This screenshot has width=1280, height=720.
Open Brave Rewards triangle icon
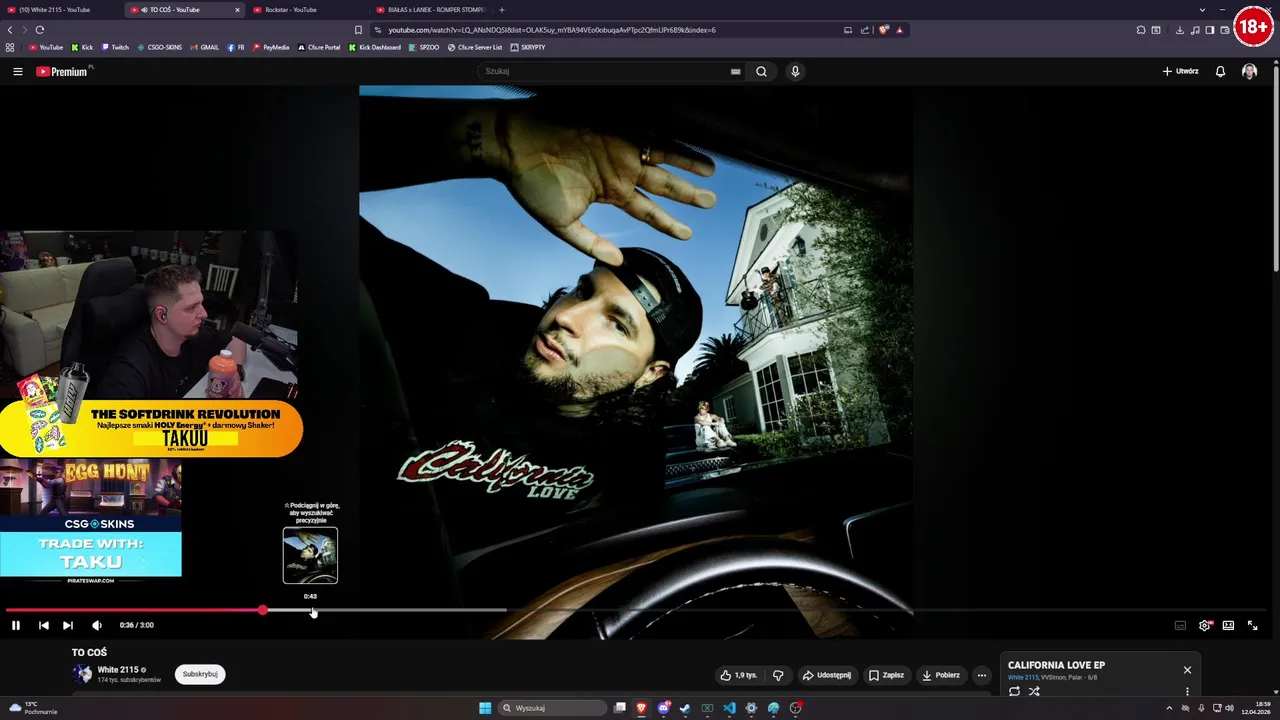899,30
